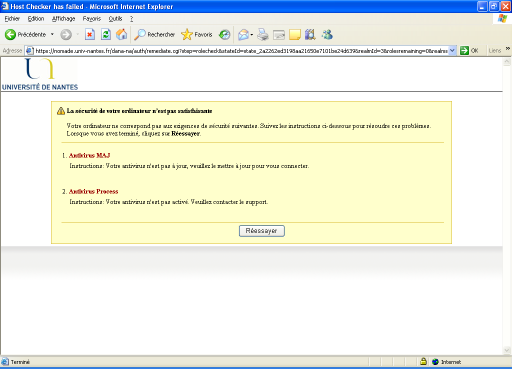Click the Windows flag throbber icon
This screenshot has width=512, height=369.
502,19
